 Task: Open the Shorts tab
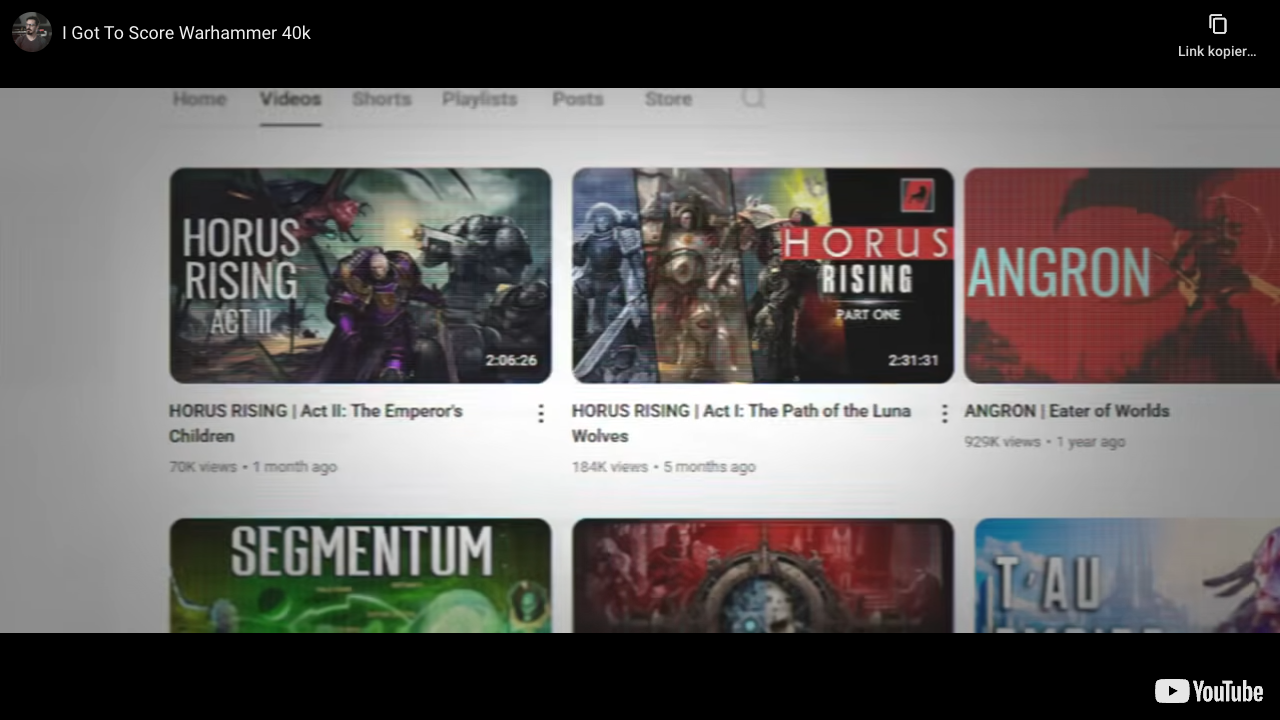381,99
